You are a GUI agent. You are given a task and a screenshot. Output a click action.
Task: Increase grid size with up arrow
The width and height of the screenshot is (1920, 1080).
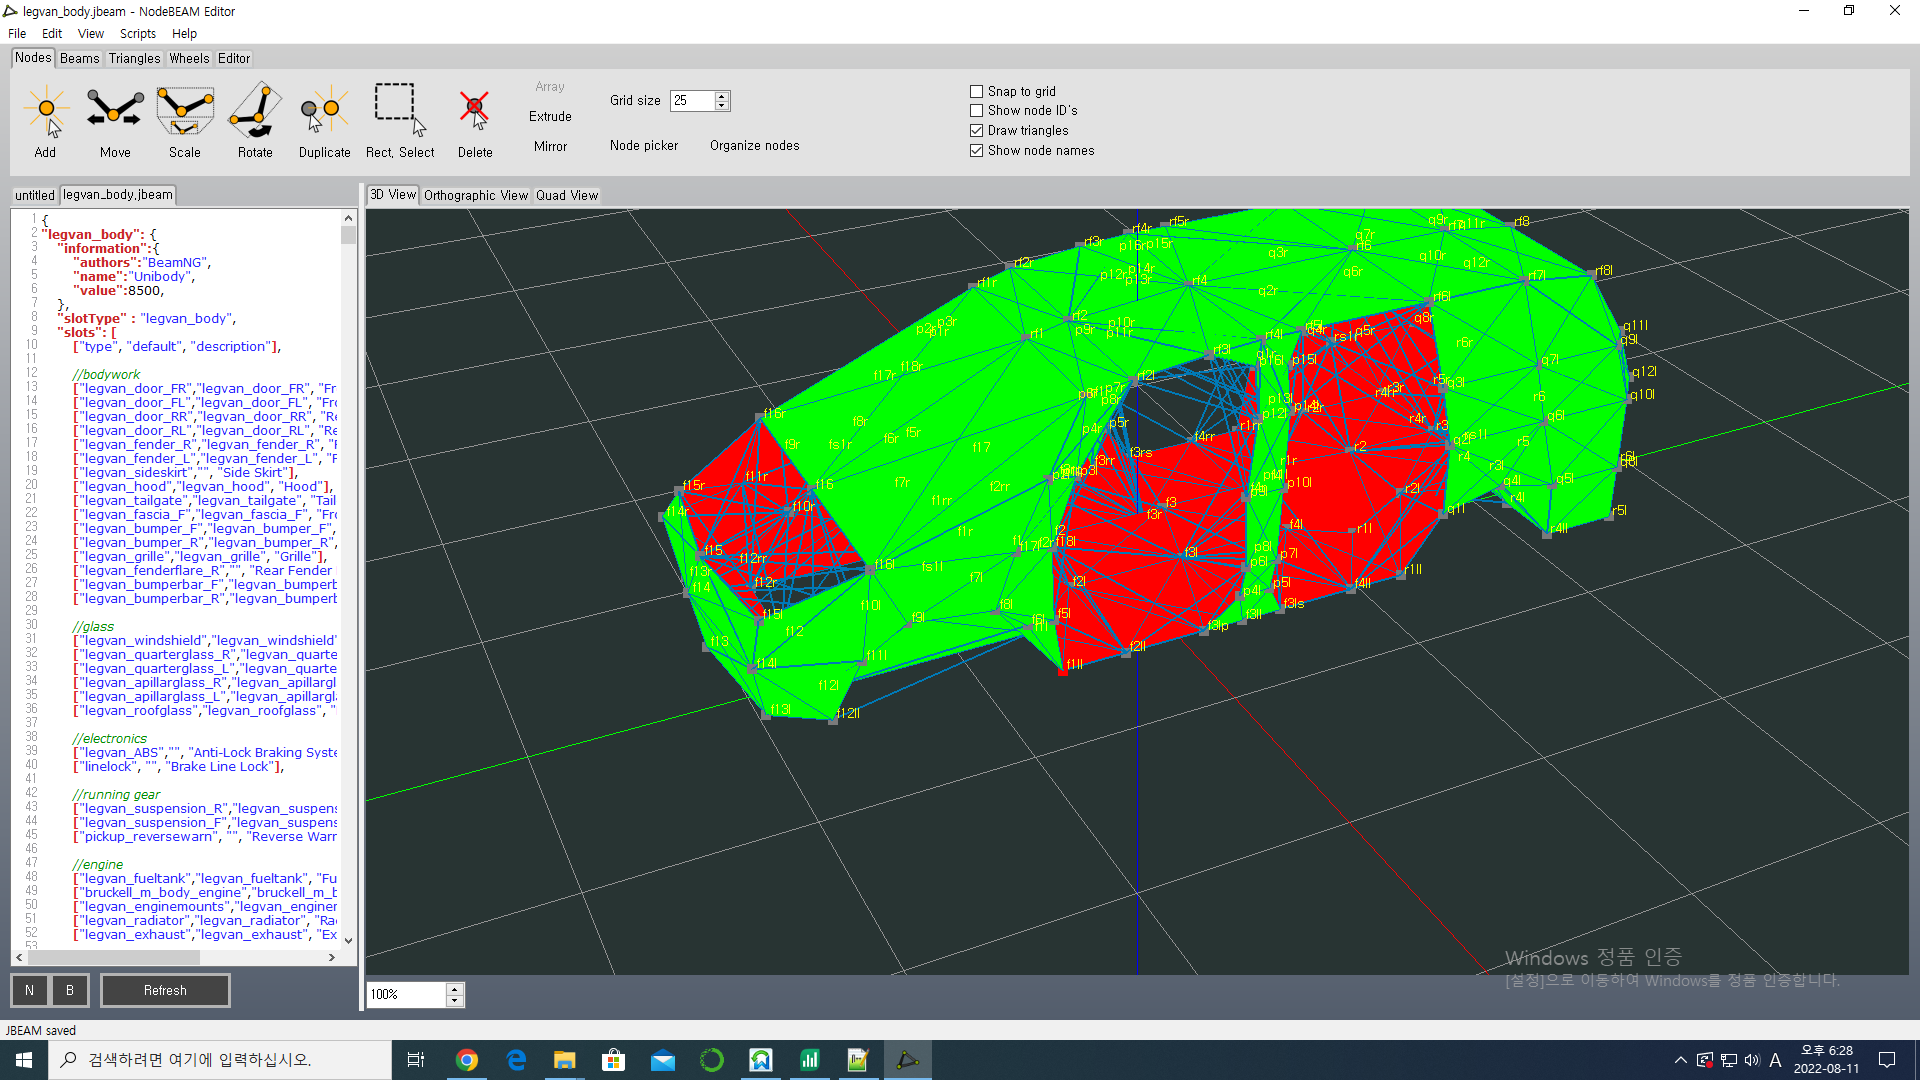click(x=722, y=96)
